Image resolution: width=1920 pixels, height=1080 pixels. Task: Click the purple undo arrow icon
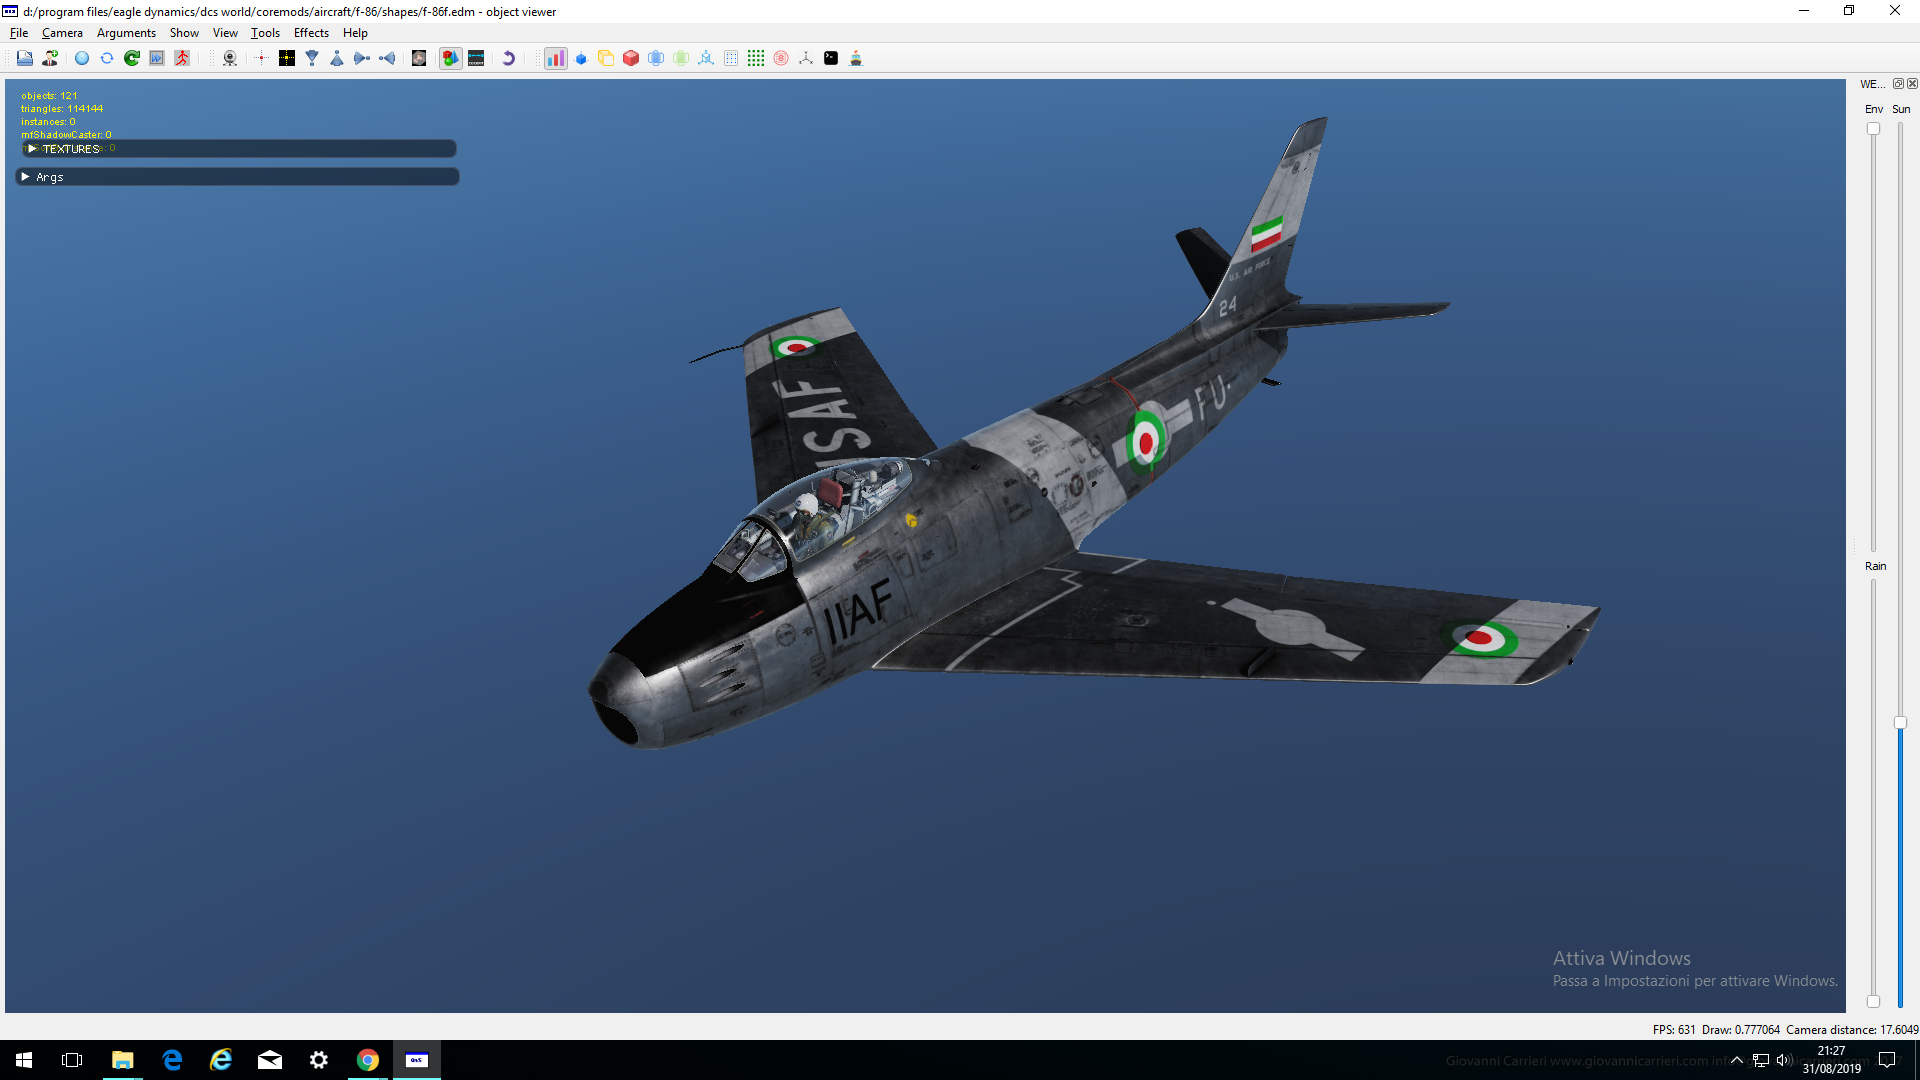pos(508,58)
